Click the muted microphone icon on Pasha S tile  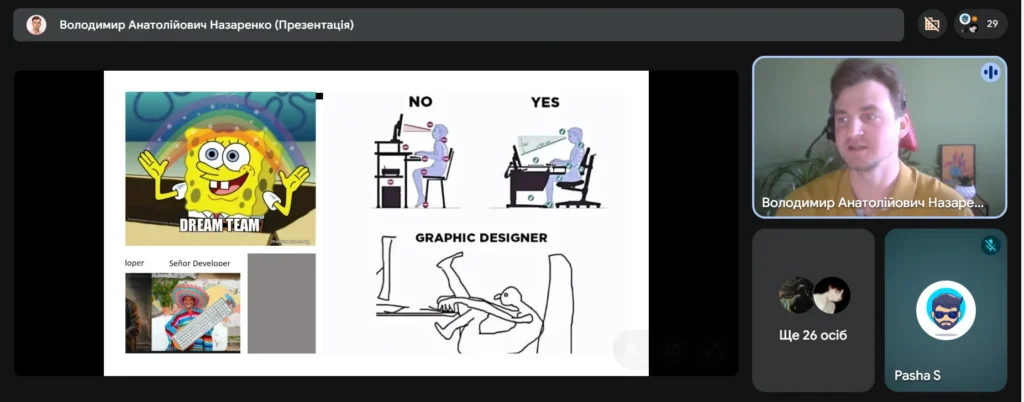[x=990, y=245]
